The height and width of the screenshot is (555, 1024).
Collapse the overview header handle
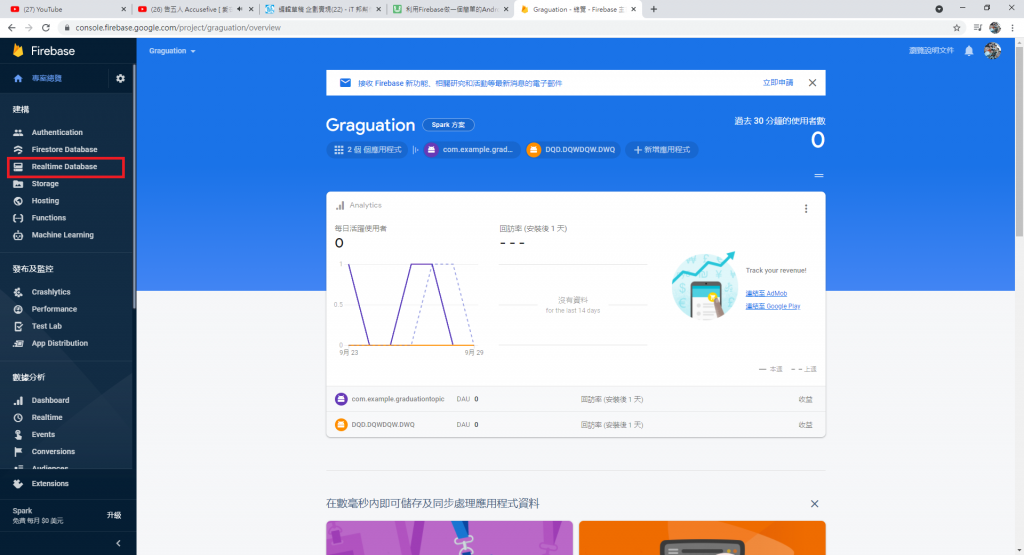818,176
